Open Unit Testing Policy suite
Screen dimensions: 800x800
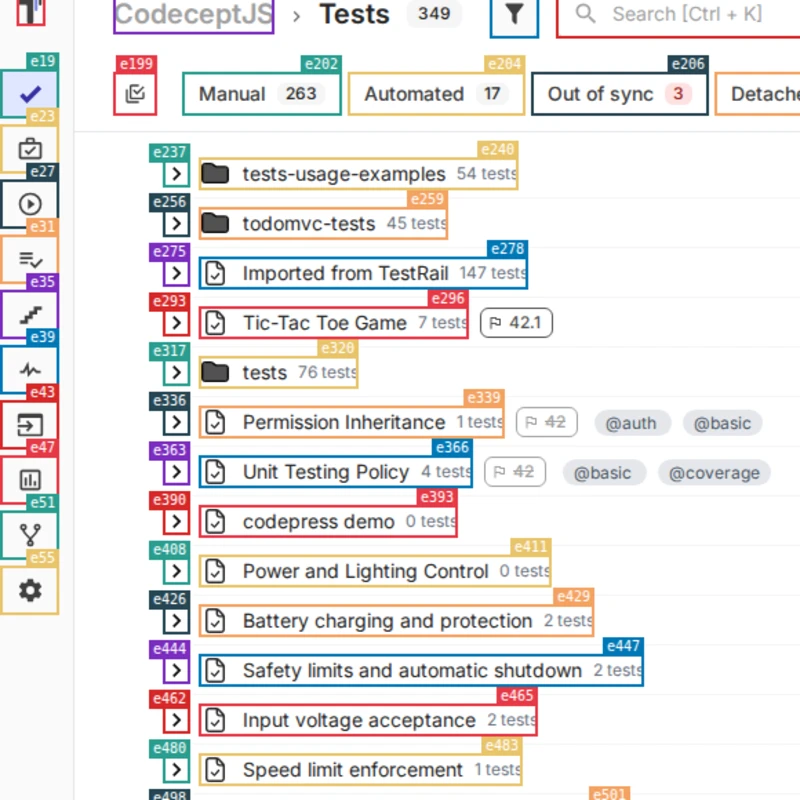point(335,471)
